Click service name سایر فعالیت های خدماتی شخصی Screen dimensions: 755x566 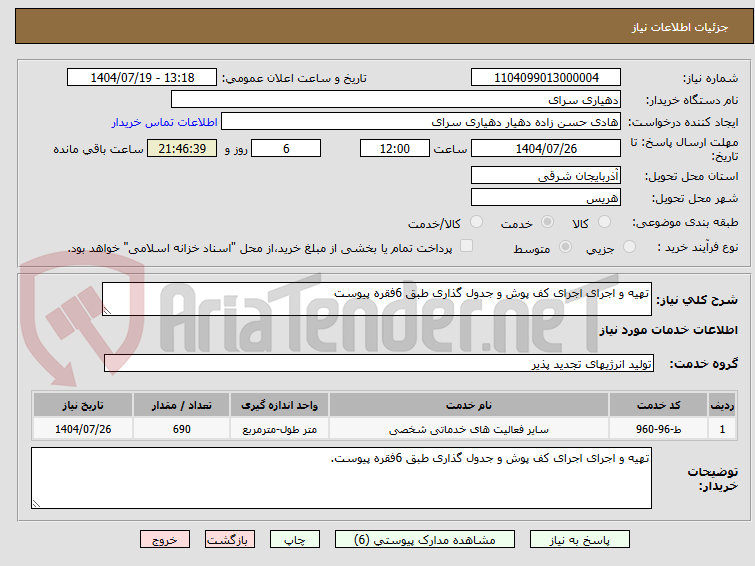[x=469, y=429]
